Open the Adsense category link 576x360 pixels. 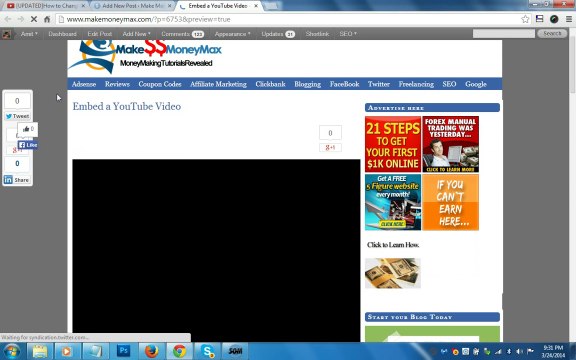click(x=84, y=84)
